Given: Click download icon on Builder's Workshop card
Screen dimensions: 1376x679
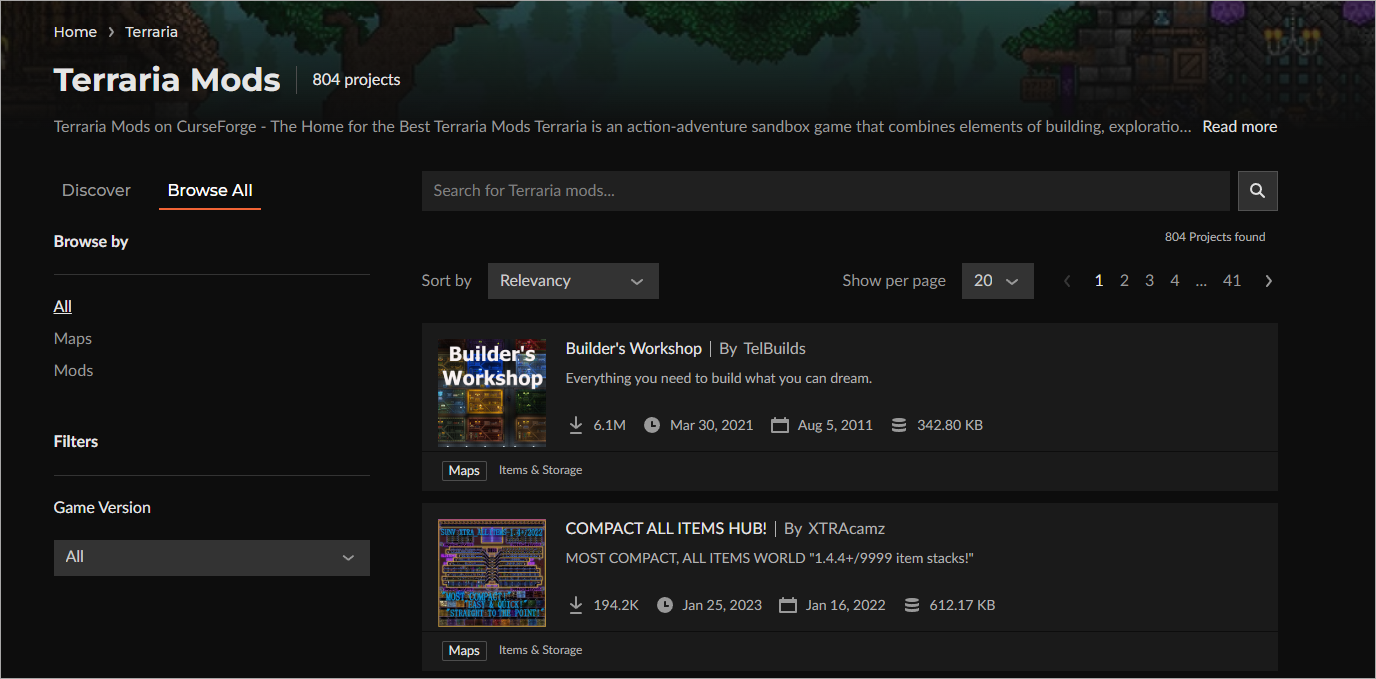Looking at the screenshot, I should pos(576,425).
